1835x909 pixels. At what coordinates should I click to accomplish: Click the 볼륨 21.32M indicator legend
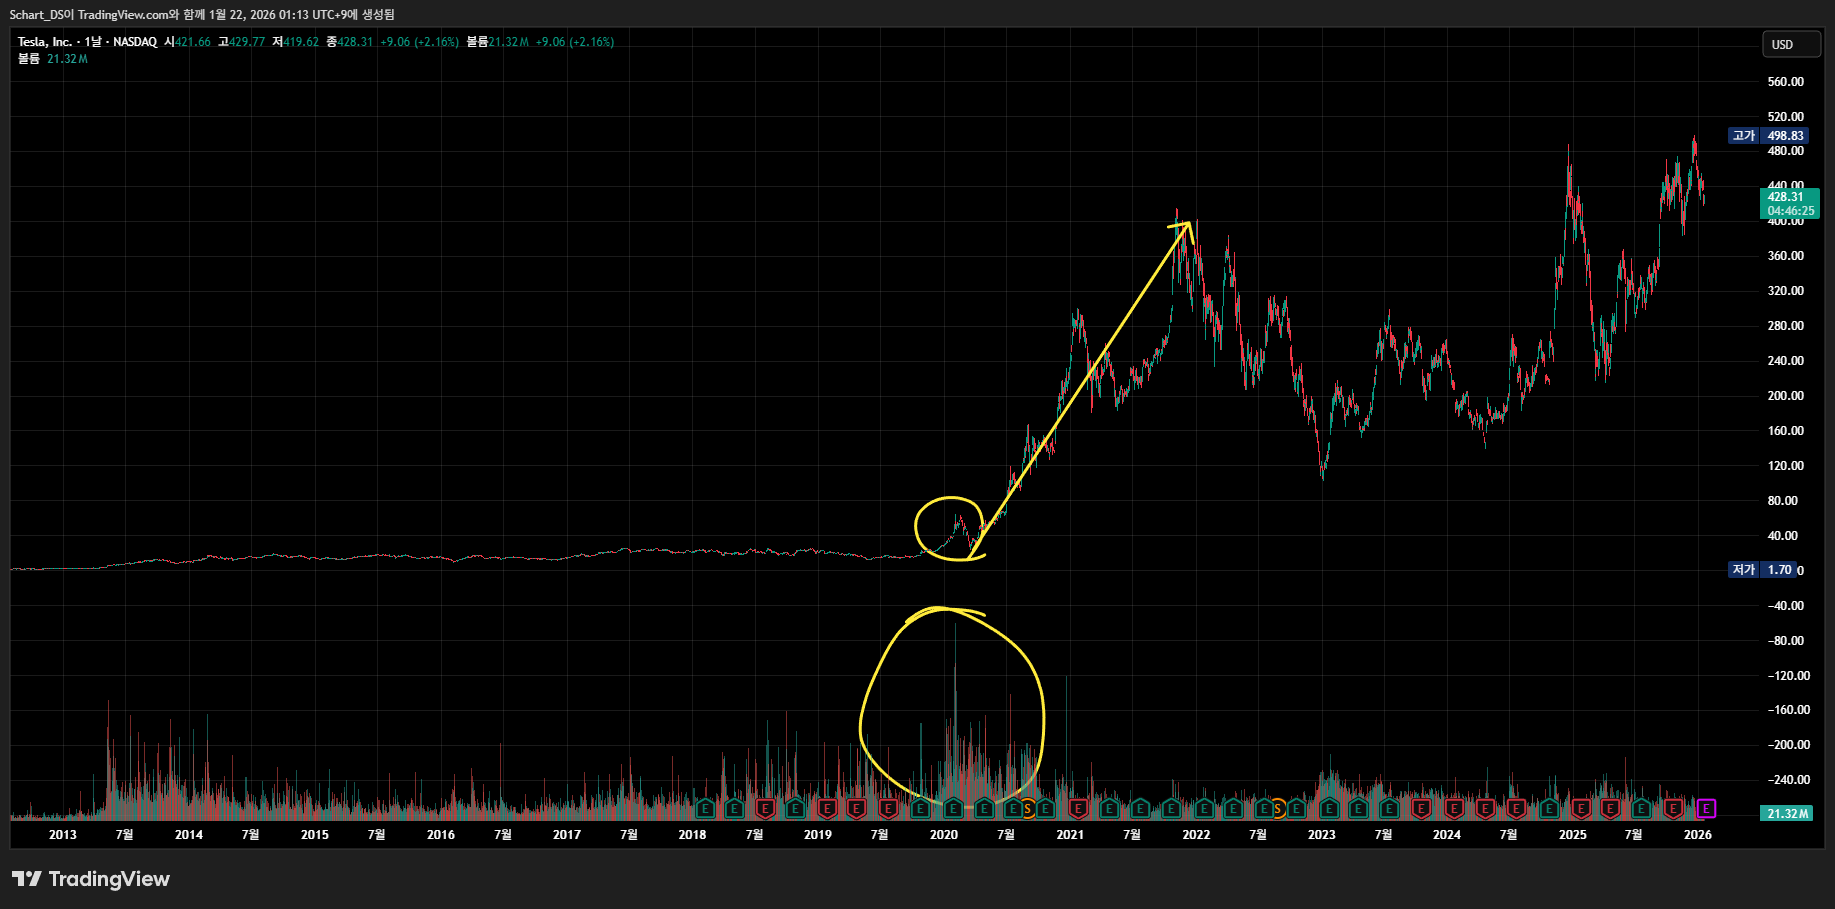coord(53,59)
